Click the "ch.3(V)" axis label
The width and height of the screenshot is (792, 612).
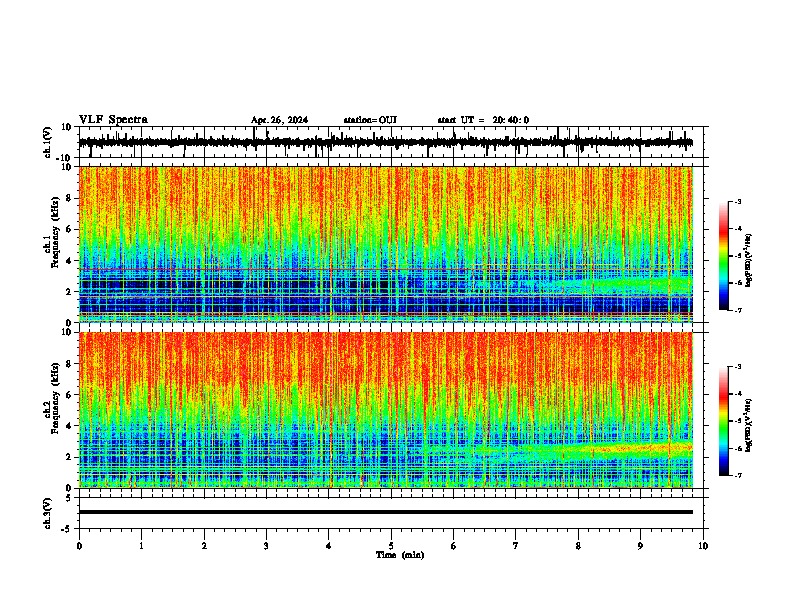(x=48, y=513)
